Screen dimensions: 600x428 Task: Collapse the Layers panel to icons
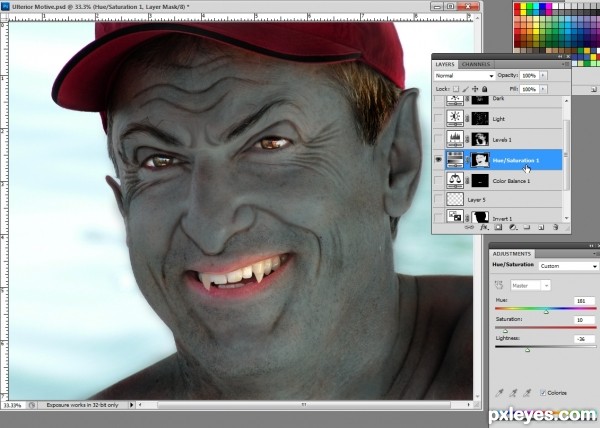click(x=560, y=56)
